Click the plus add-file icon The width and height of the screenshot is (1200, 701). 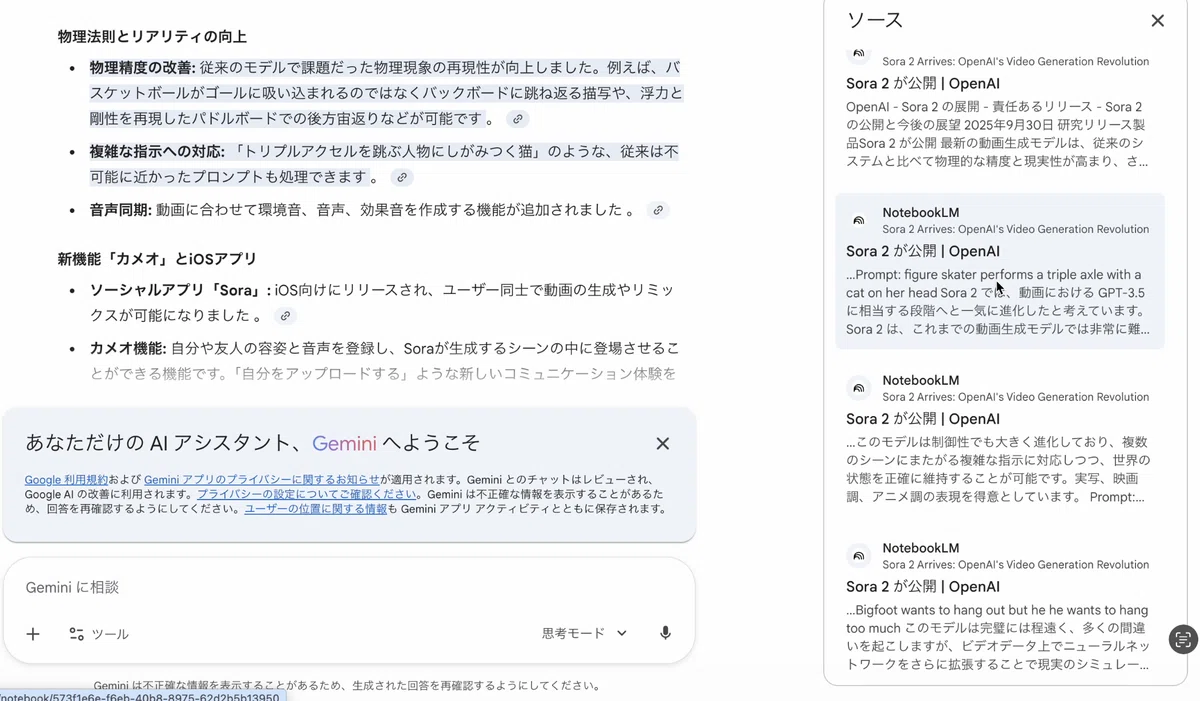(x=33, y=633)
